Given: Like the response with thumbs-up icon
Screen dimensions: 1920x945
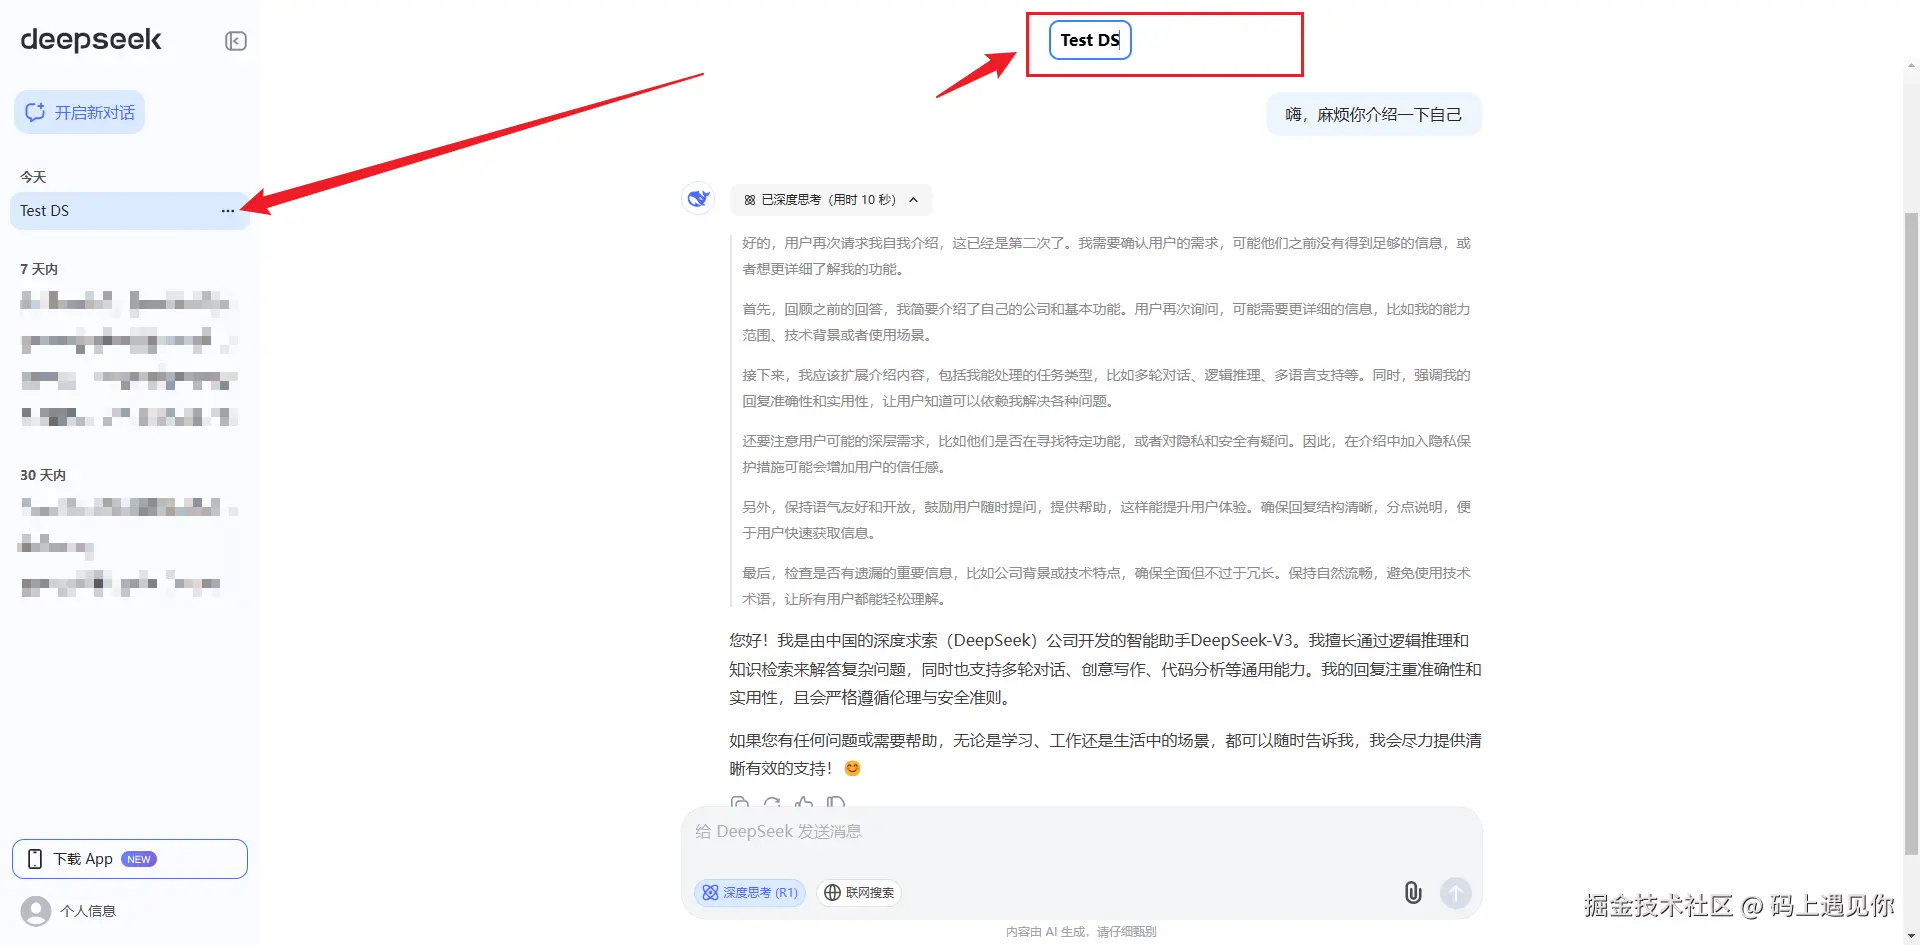Looking at the screenshot, I should [804, 802].
